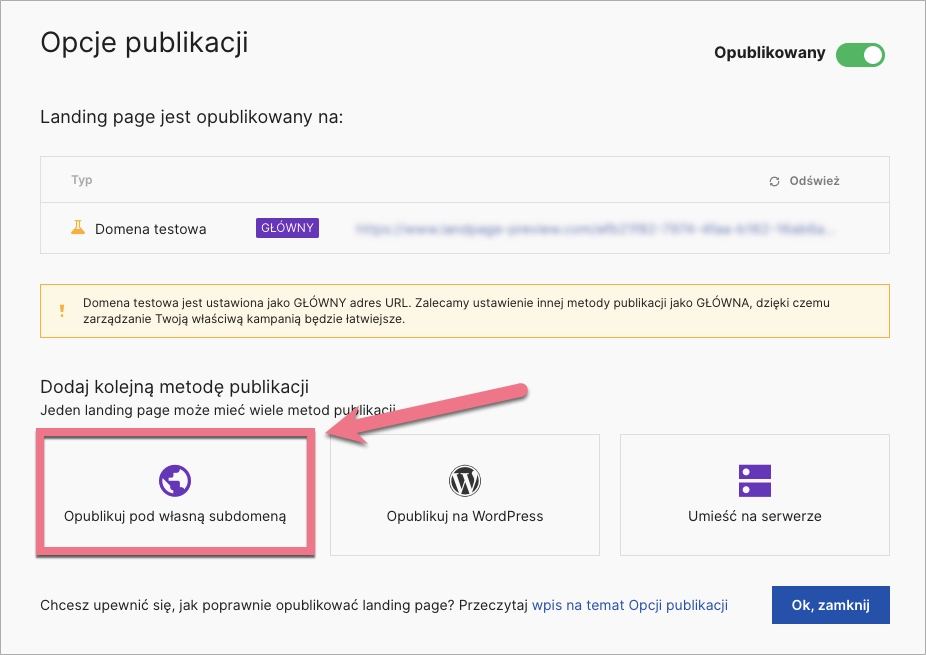
Task: Click the orange flask test domain icon
Action: [78, 228]
